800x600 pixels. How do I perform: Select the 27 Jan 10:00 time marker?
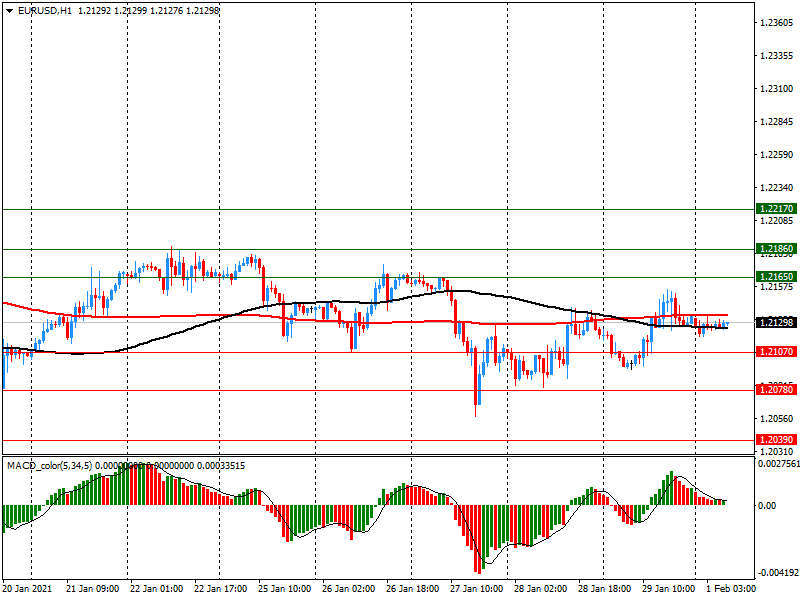click(476, 589)
